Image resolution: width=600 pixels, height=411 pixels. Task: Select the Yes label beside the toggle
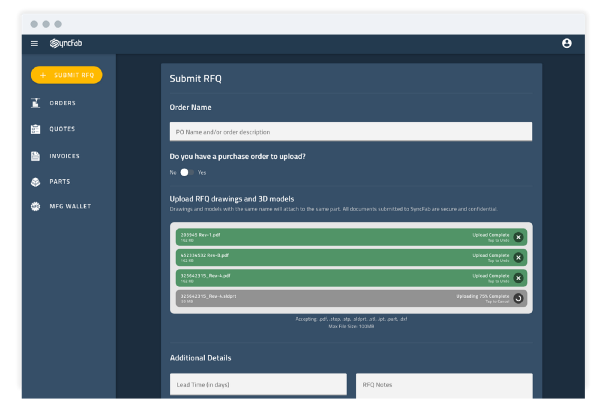pos(202,173)
